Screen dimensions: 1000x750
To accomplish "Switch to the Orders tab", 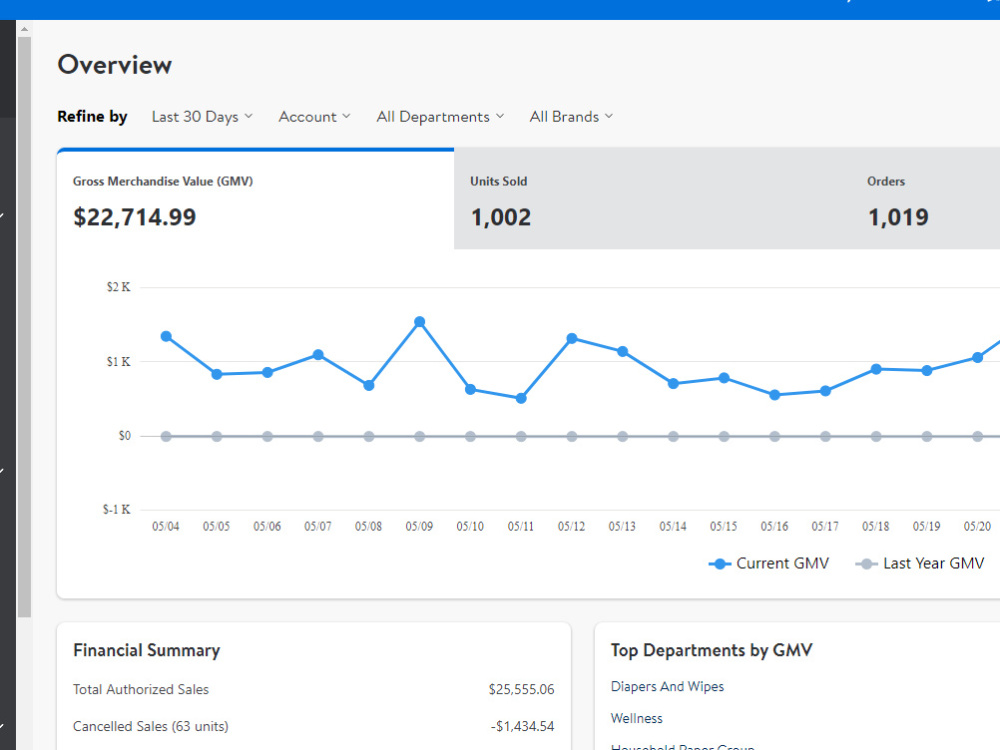I will click(926, 199).
